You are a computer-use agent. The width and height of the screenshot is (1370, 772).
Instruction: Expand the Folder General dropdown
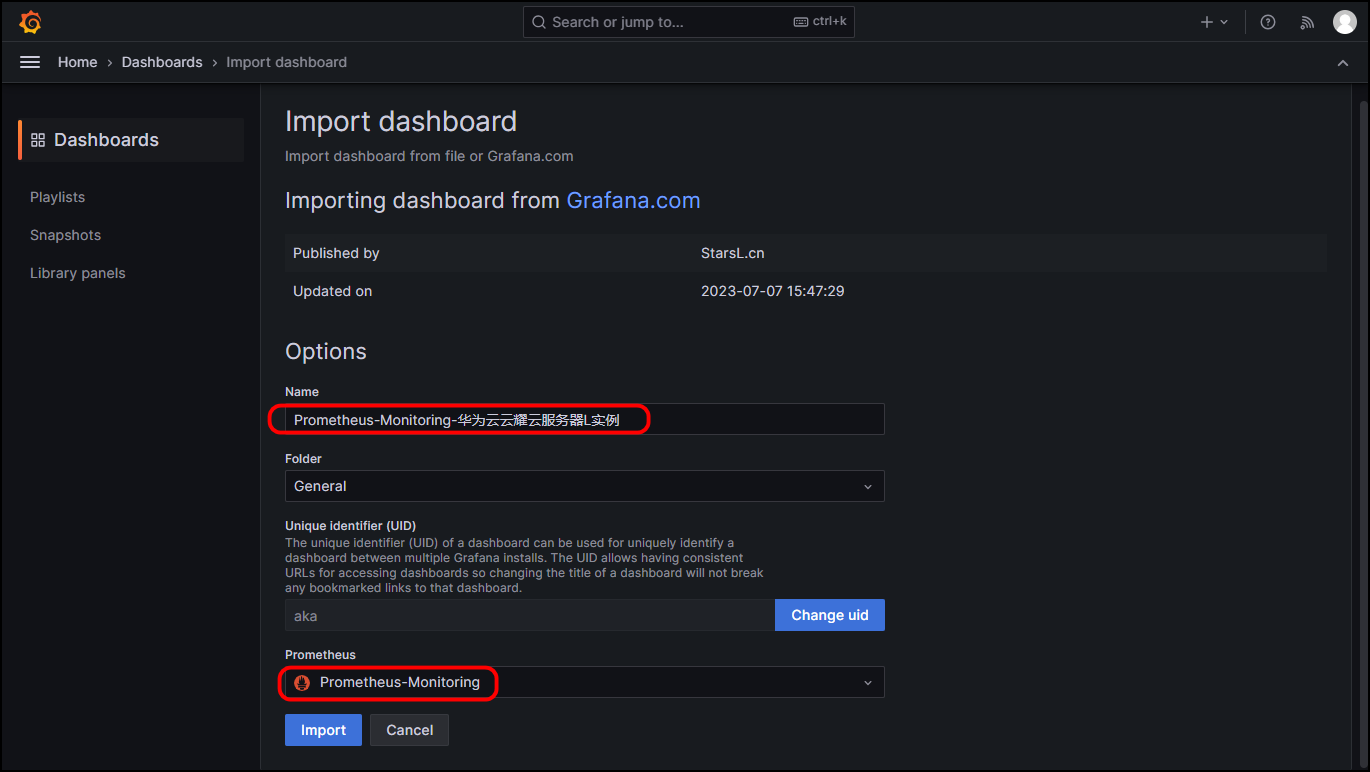[585, 486]
